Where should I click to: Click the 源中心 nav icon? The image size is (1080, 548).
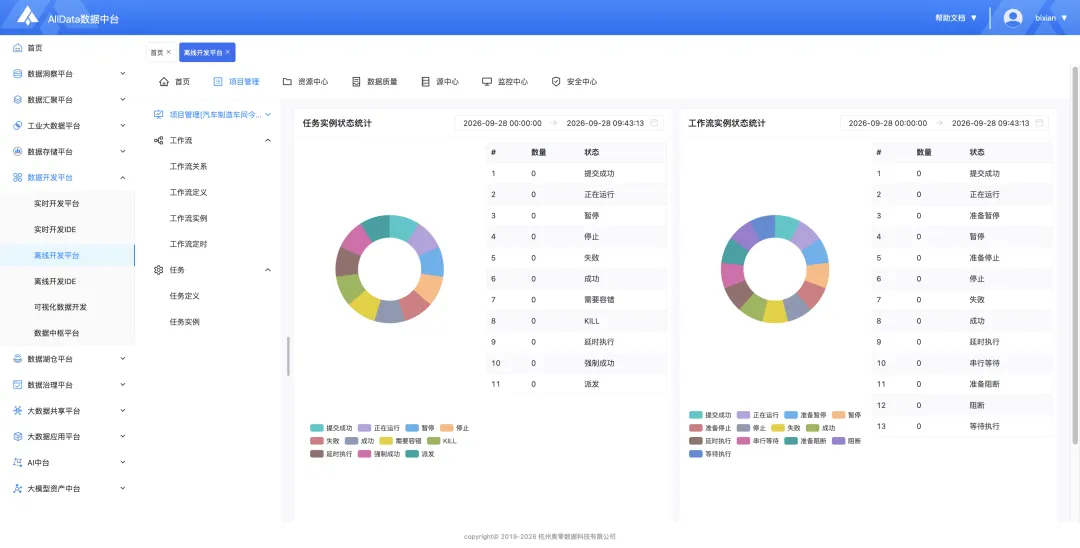point(426,81)
